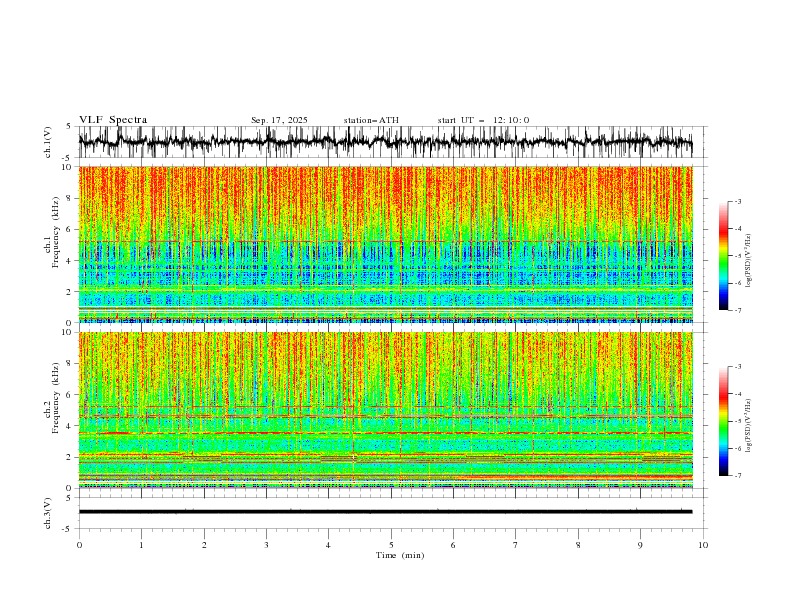The width and height of the screenshot is (792, 612).
Task: Click the ch.3 flat black waveform trace
Action: (x=385, y=512)
